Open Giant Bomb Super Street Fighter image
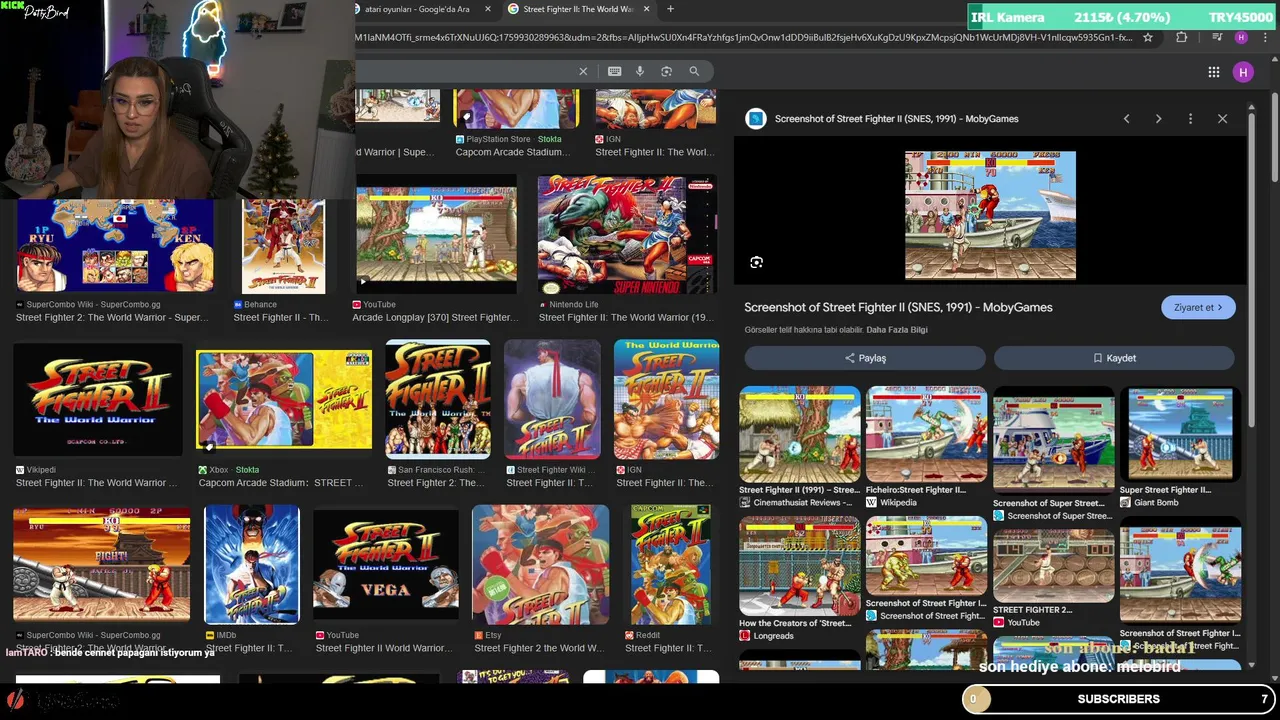This screenshot has height=720, width=1280. click(1180, 434)
